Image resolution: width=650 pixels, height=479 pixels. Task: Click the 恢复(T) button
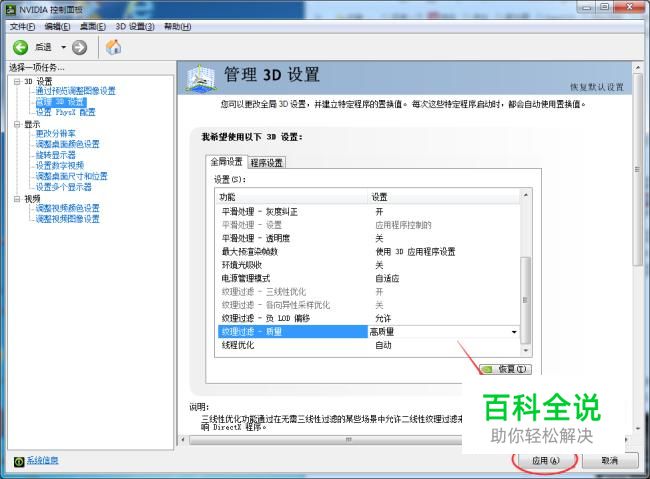click(506, 369)
